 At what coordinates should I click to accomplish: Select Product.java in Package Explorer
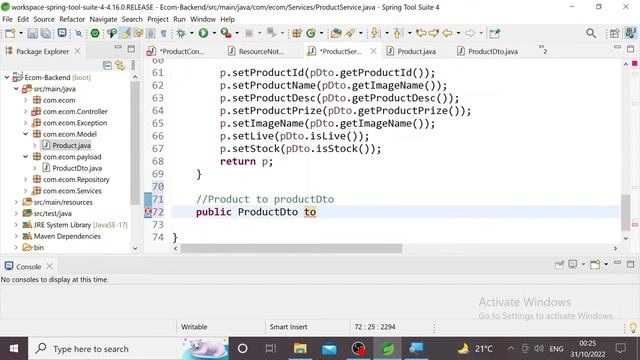coord(67,145)
